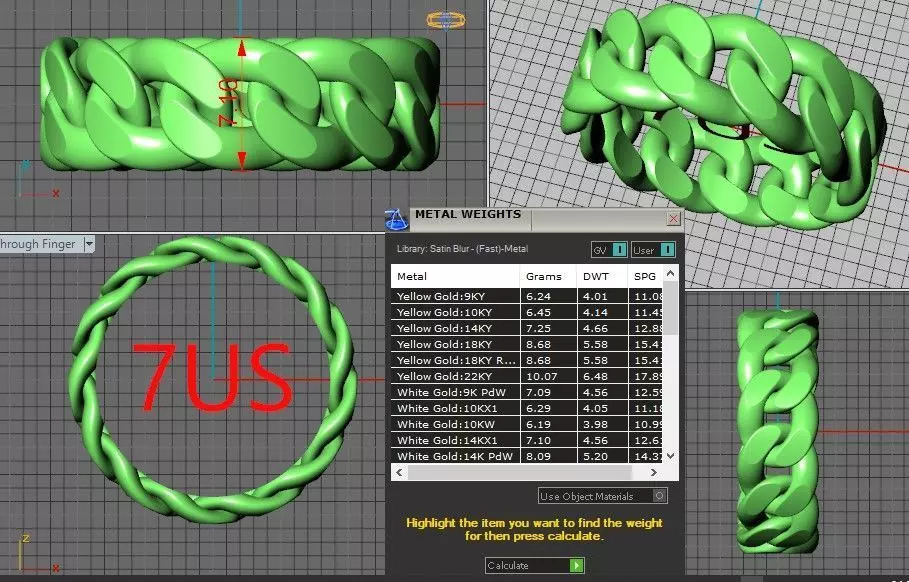
Task: Click the vertical scrollbar thumb in metal list
Action: 671,308
